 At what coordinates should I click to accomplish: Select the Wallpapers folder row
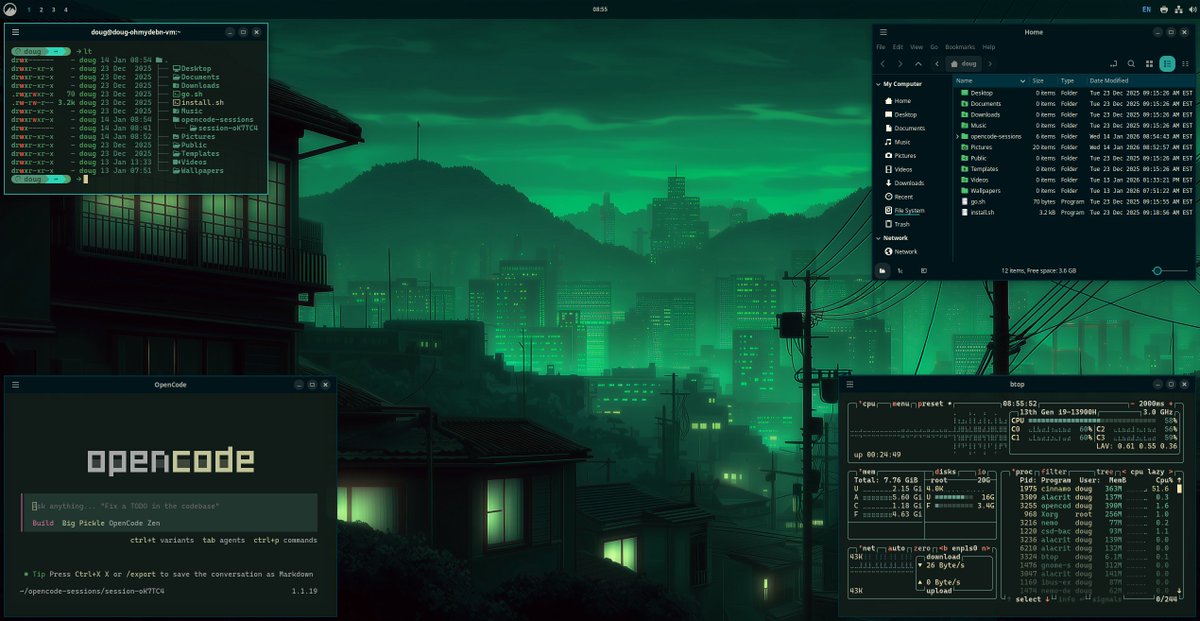click(1074, 190)
